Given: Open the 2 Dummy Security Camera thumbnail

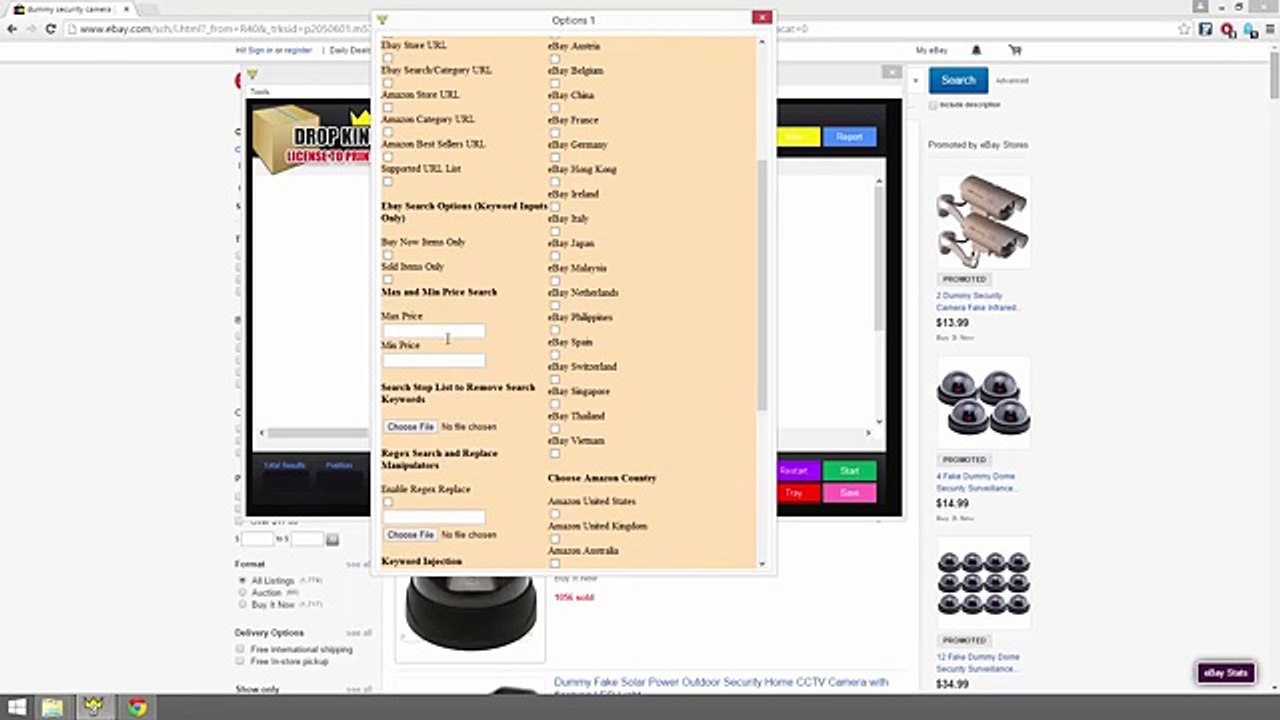Looking at the screenshot, I should point(983,222).
